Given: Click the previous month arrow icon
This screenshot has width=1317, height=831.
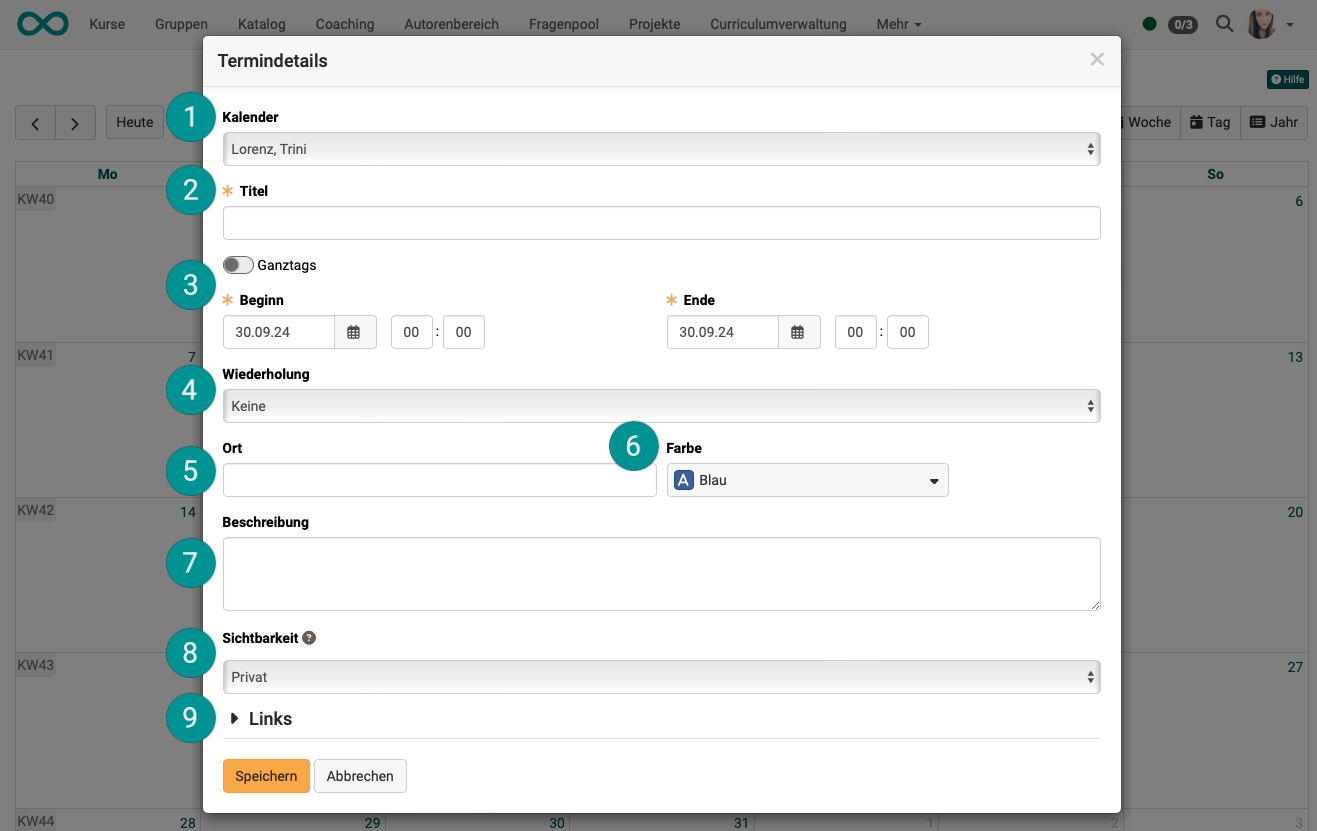Looking at the screenshot, I should point(35,123).
